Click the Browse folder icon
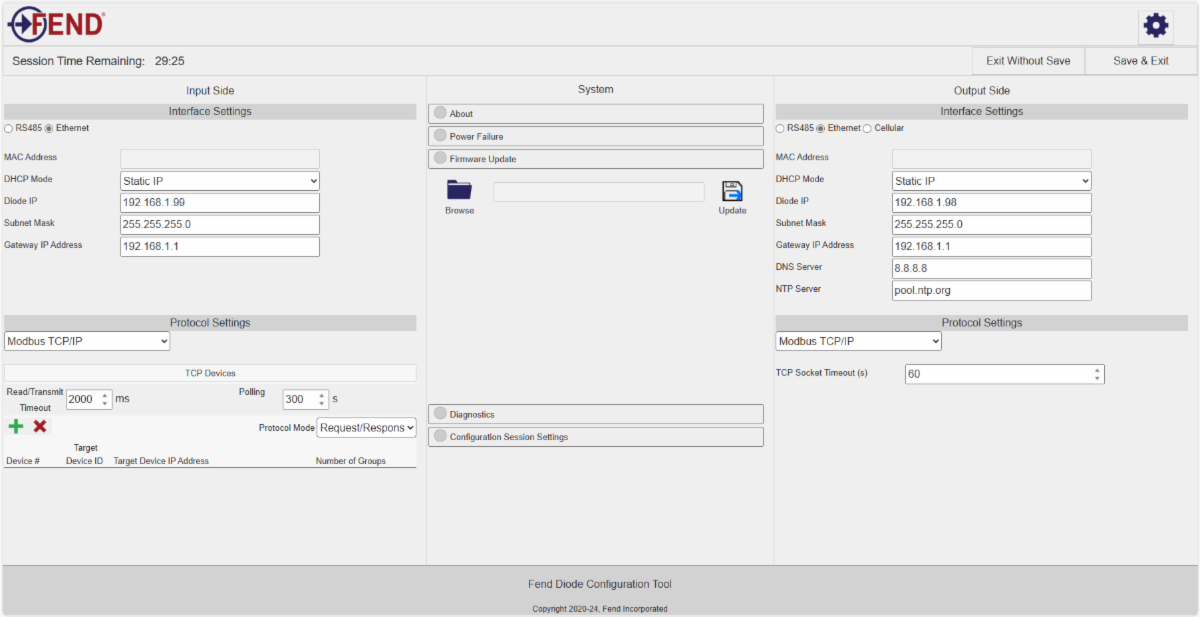The width and height of the screenshot is (1200, 617). point(459,190)
